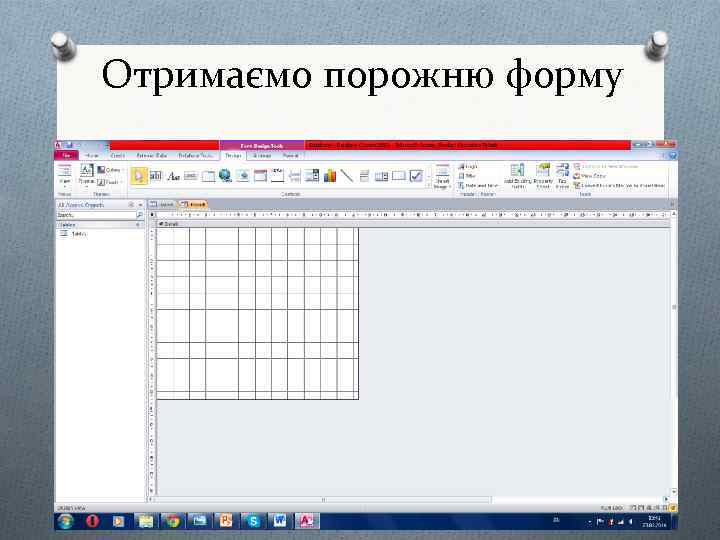Open the Windows Start button
The width and height of the screenshot is (720, 540).
(x=65, y=521)
